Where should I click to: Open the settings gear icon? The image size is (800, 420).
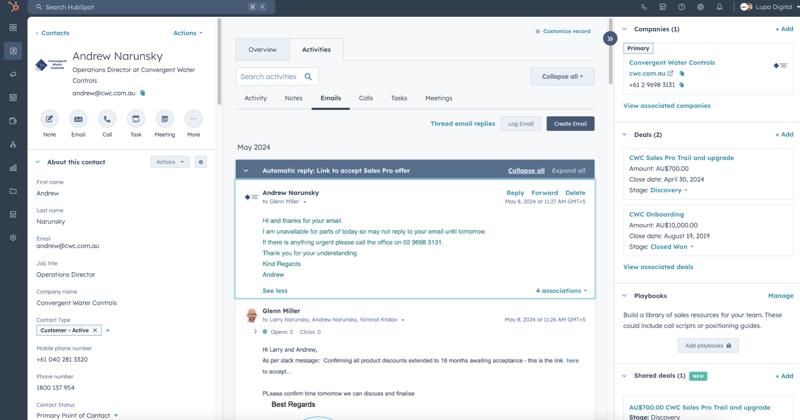[x=701, y=7]
